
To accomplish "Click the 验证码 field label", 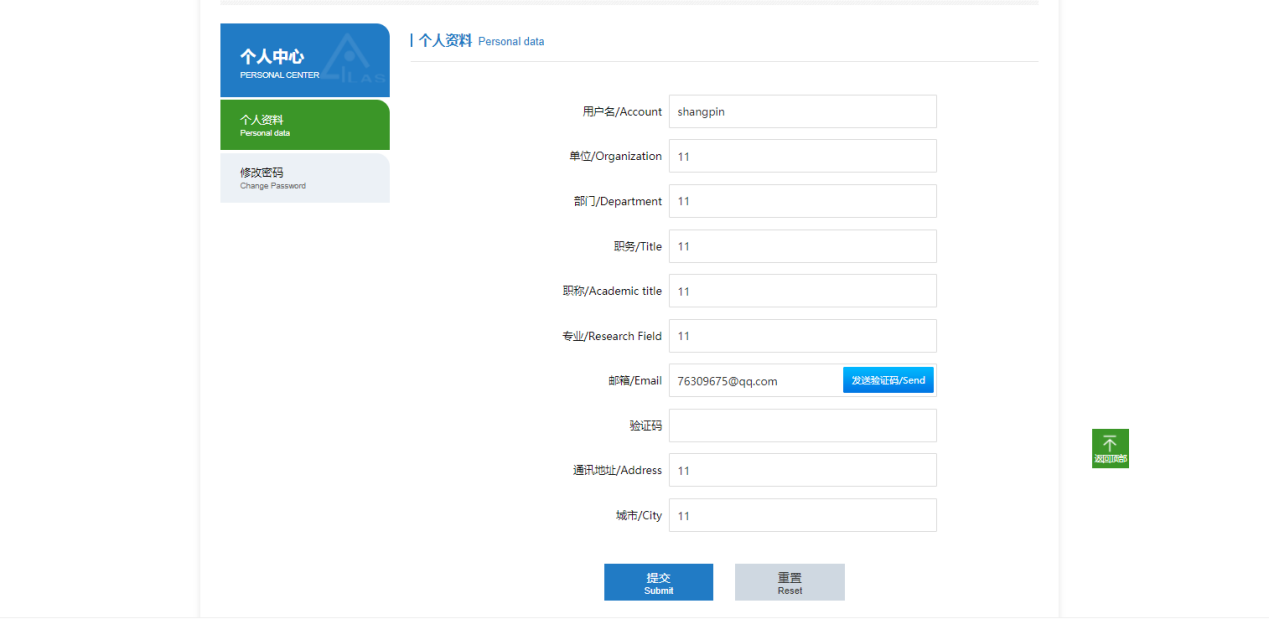I will pyautogui.click(x=645, y=426).
